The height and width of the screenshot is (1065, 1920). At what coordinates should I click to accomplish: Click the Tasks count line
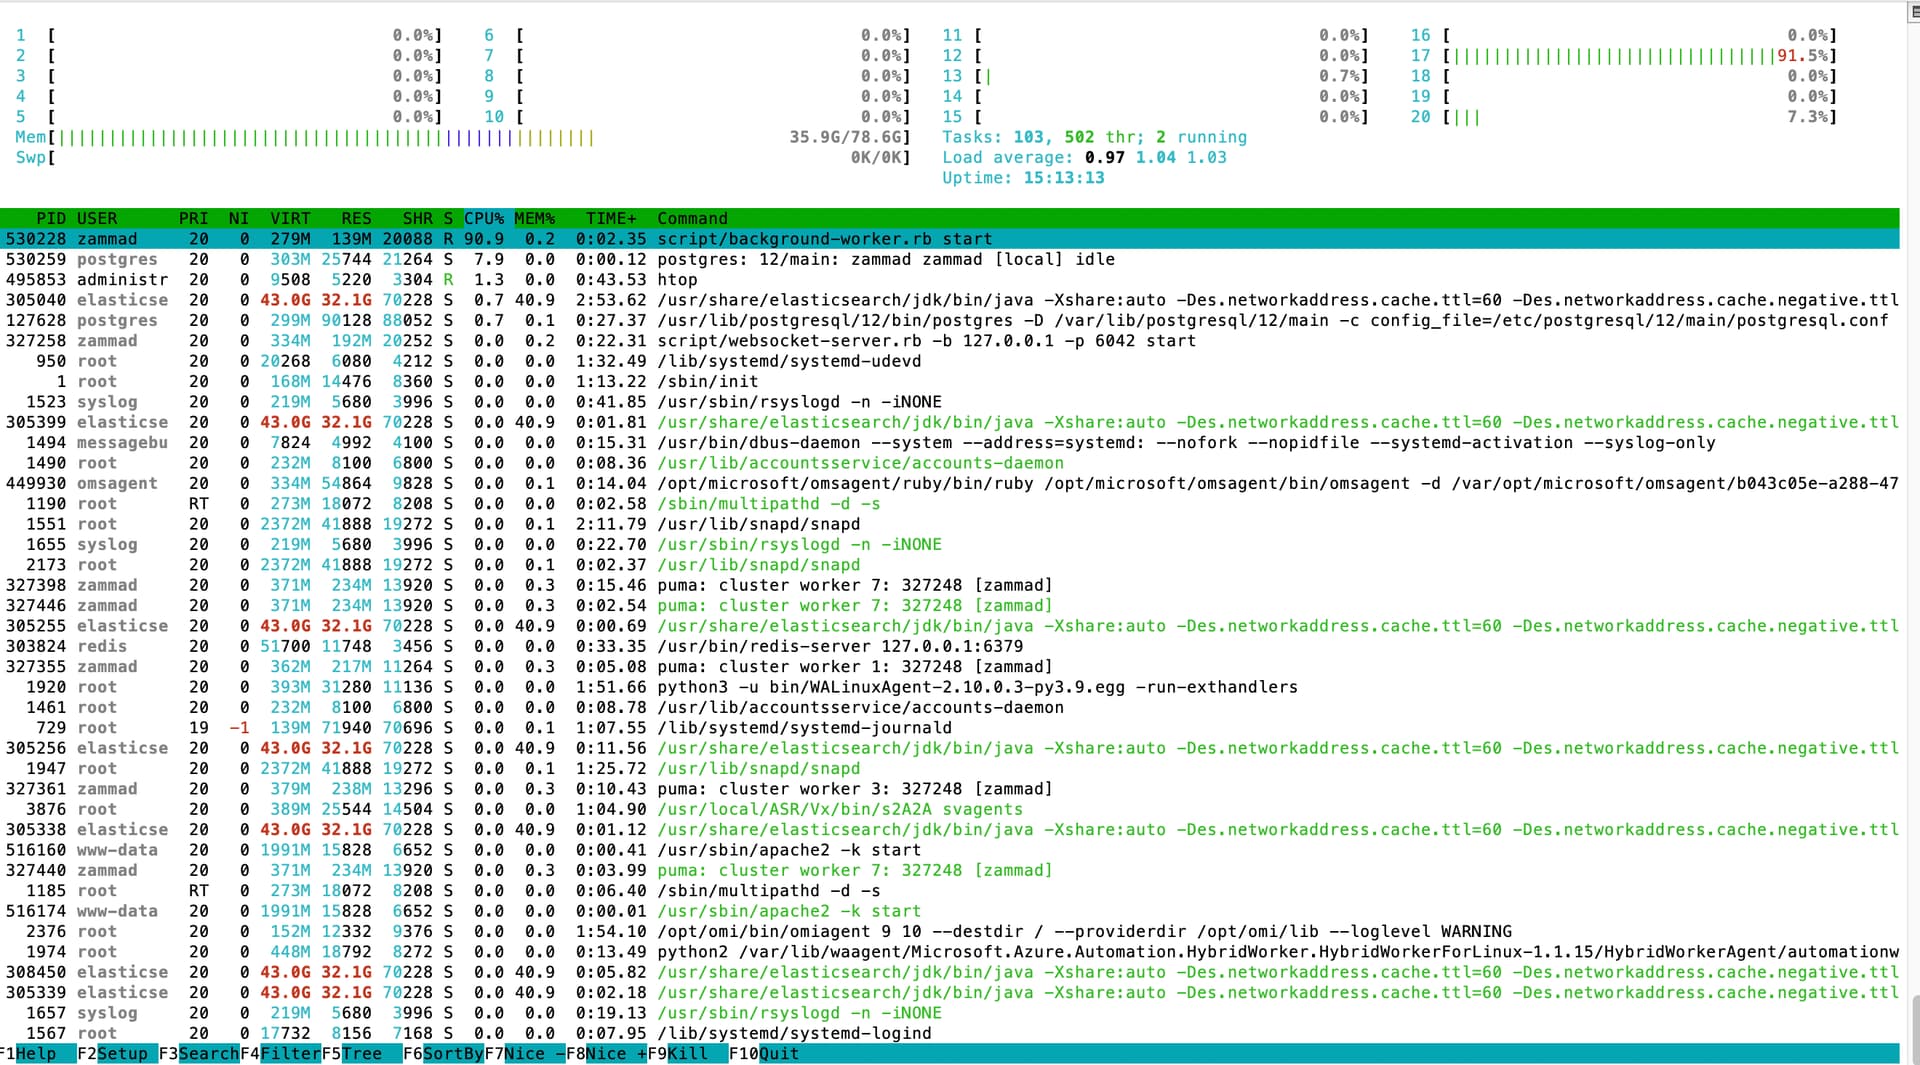pos(1094,137)
